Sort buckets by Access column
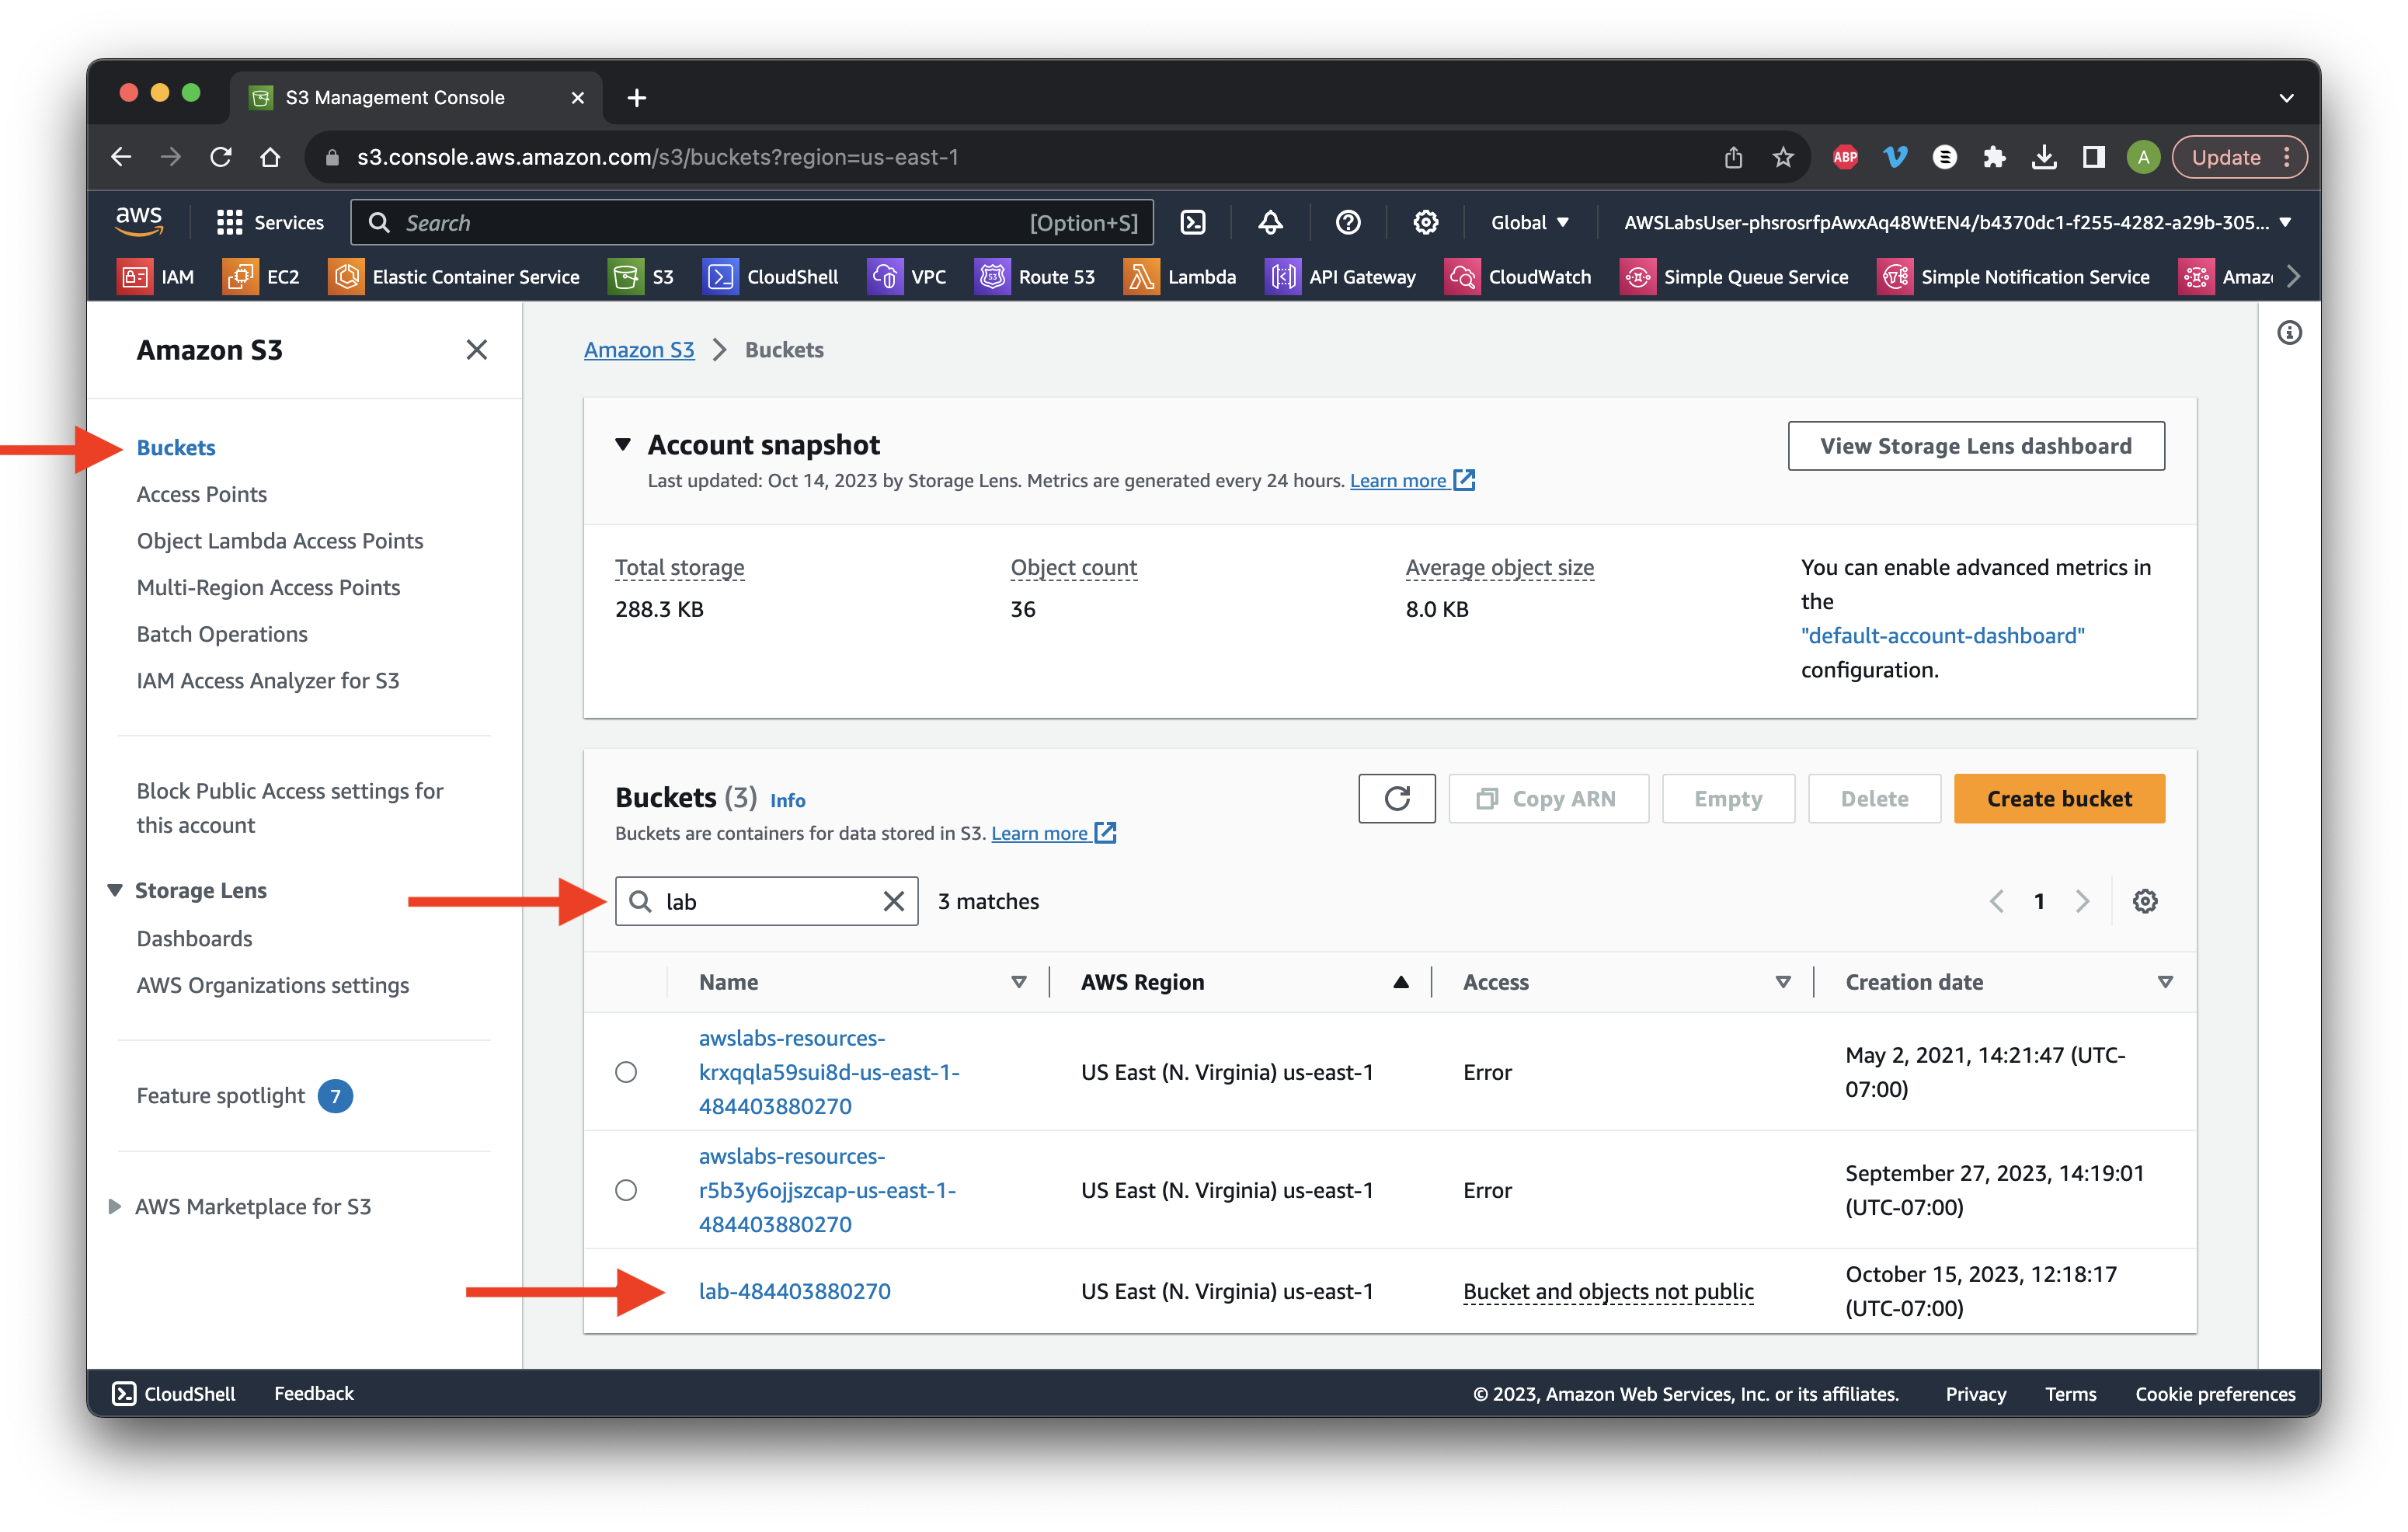Image resolution: width=2408 pixels, height=1532 pixels. coord(1782,982)
